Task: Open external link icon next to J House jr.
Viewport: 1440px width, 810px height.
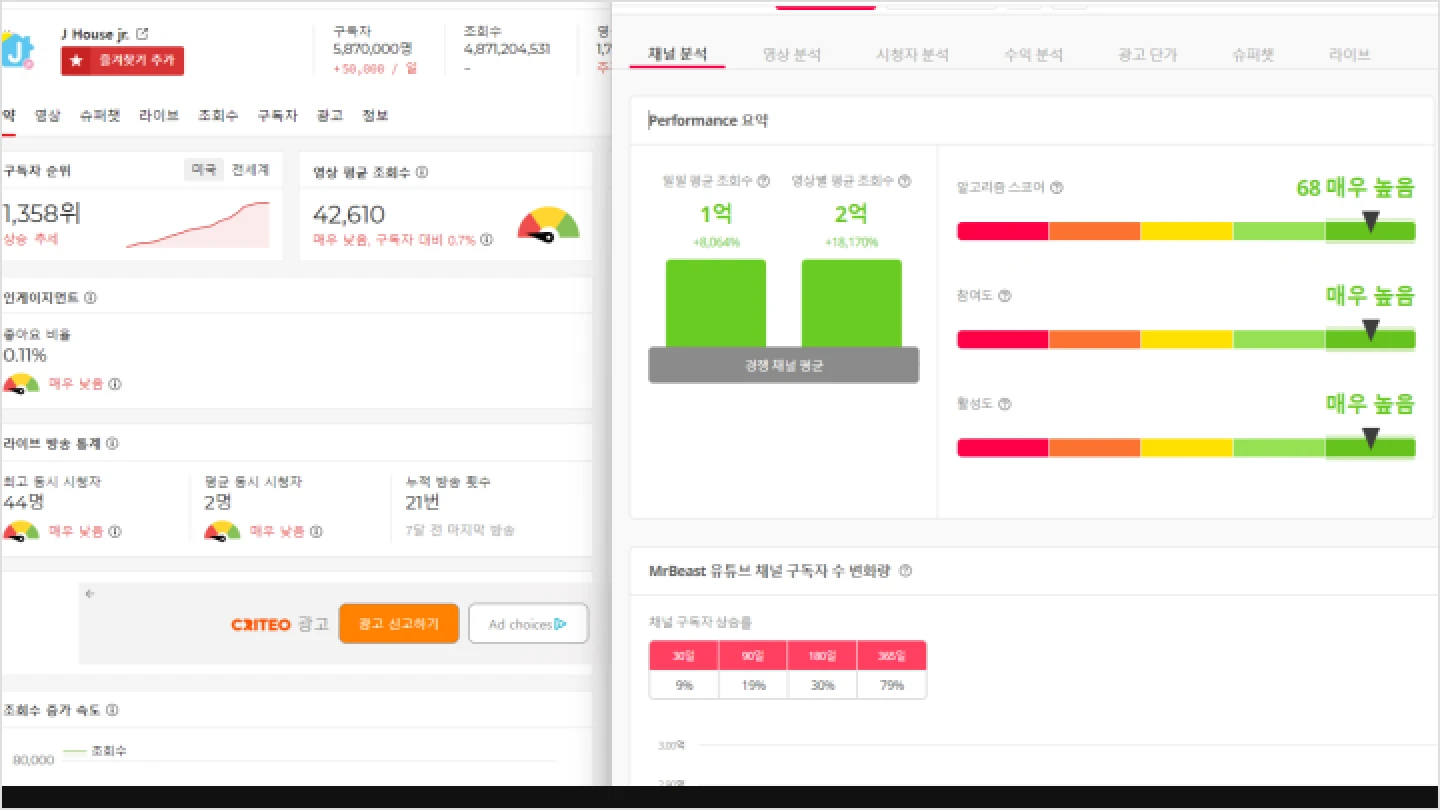Action: click(x=142, y=34)
